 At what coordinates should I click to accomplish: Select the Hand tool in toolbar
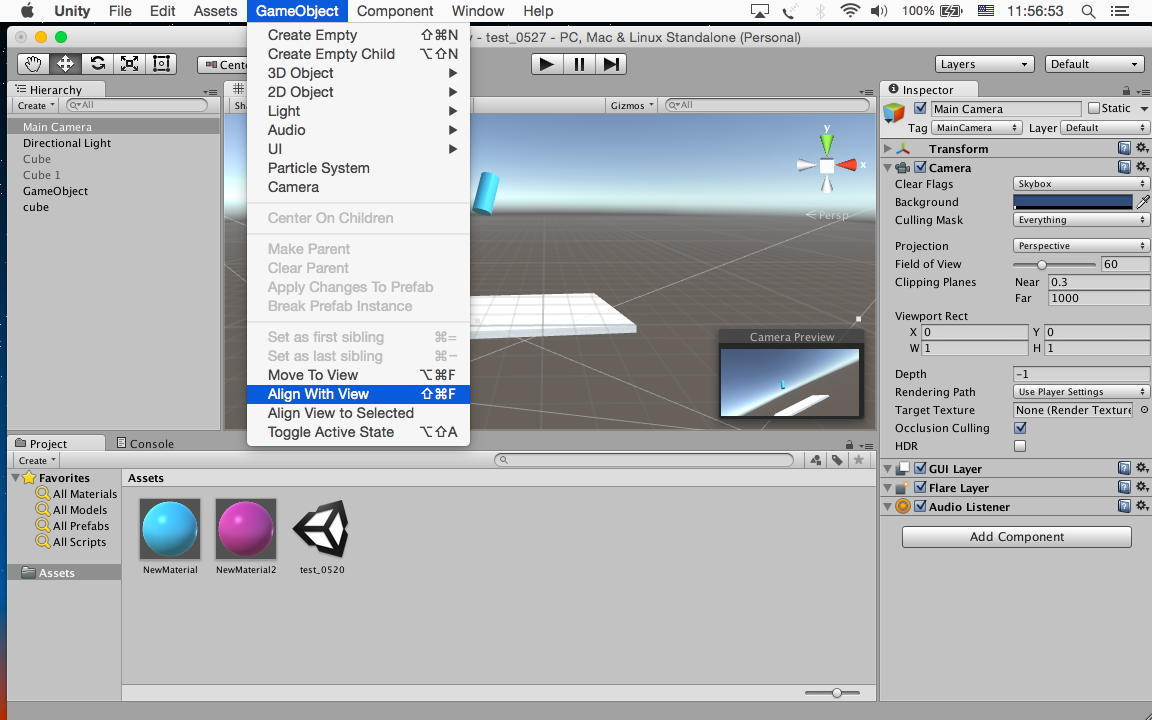(33, 64)
